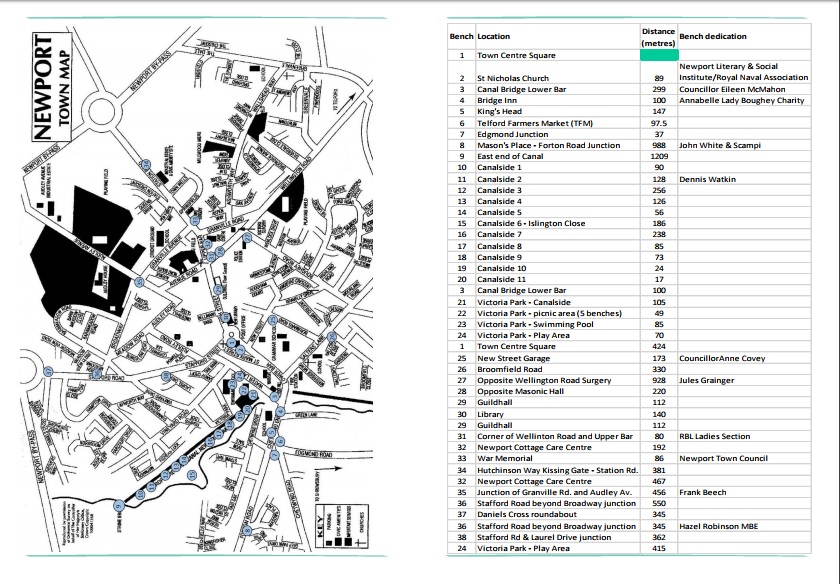This screenshot has height=584, width=840.
Task: Select the 'Canalside 1' location cell
Action: tap(558, 168)
